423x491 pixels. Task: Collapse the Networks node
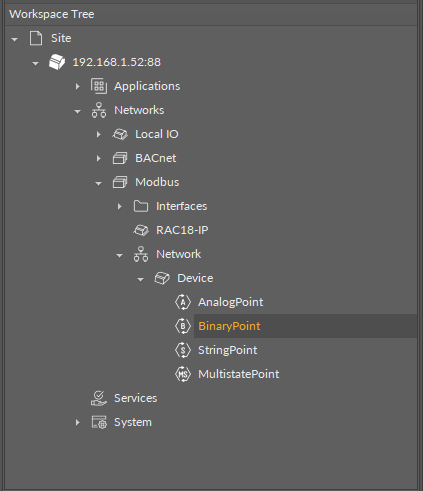[x=78, y=111]
